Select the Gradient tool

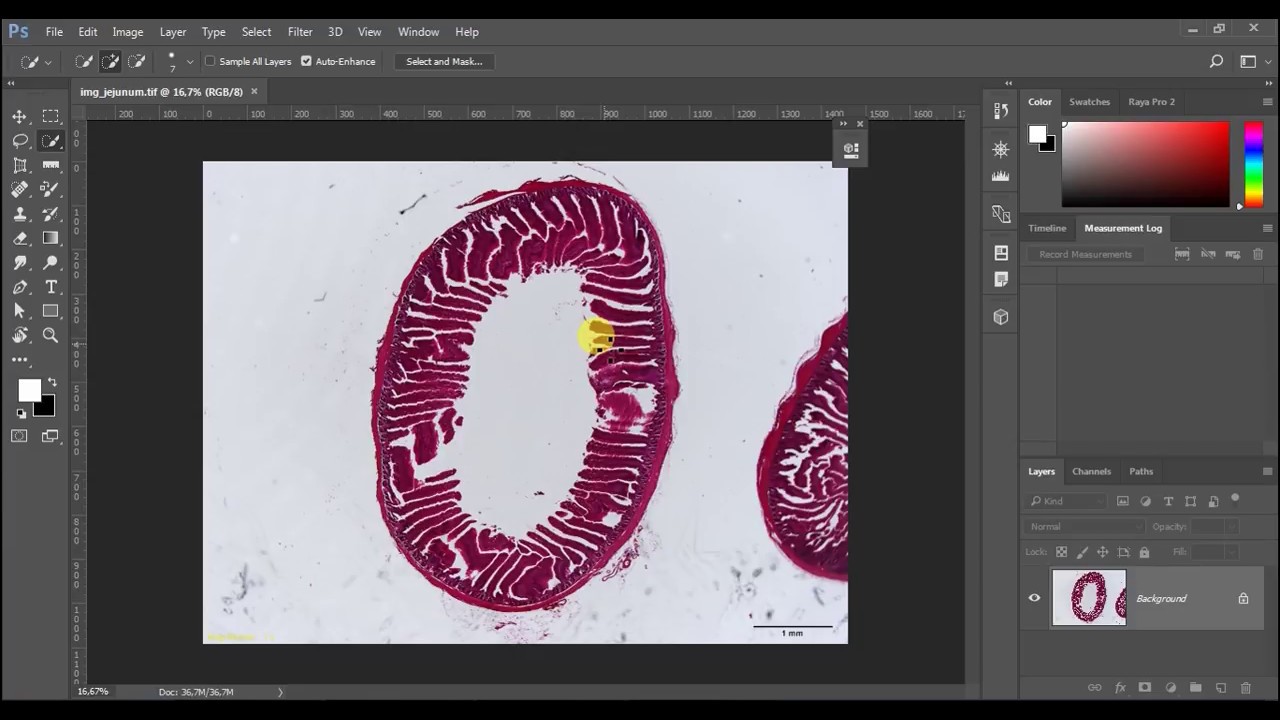[51, 238]
